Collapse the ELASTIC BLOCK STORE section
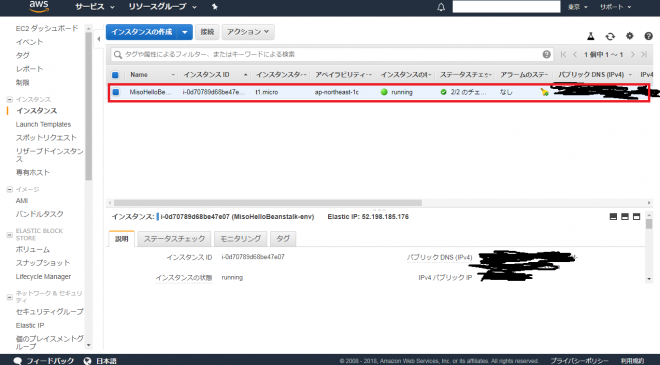 (9, 234)
